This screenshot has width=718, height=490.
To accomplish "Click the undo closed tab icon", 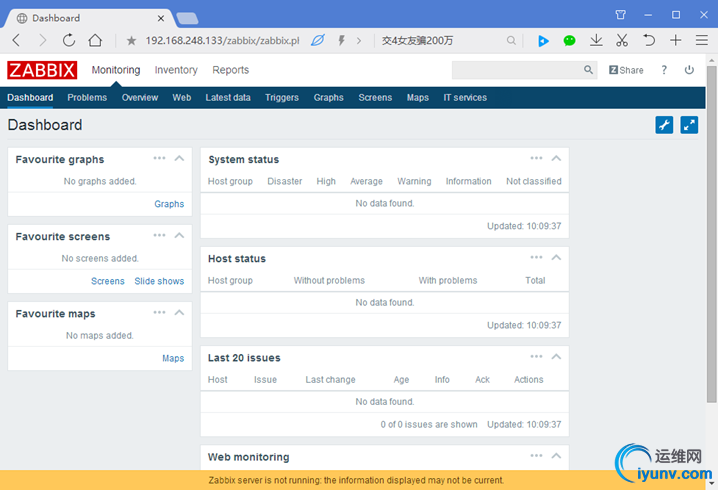I will point(648,40).
